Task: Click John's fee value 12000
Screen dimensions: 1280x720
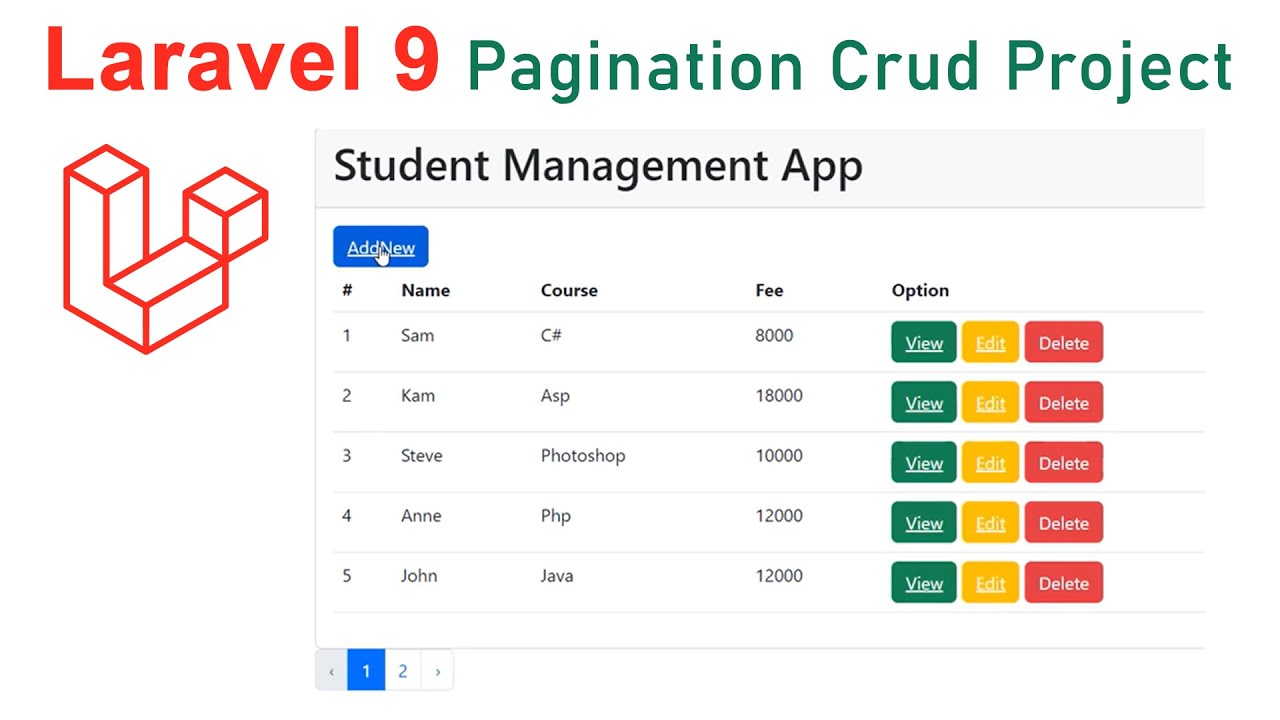Action: pos(779,575)
